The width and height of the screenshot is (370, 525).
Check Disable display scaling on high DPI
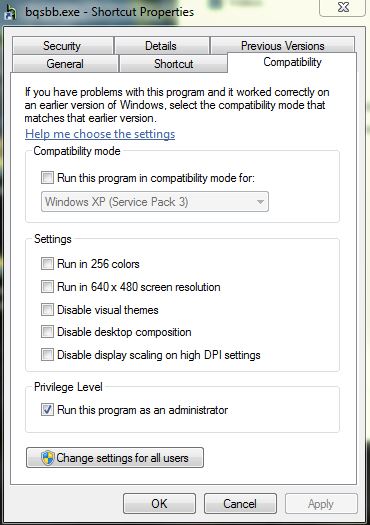47,355
